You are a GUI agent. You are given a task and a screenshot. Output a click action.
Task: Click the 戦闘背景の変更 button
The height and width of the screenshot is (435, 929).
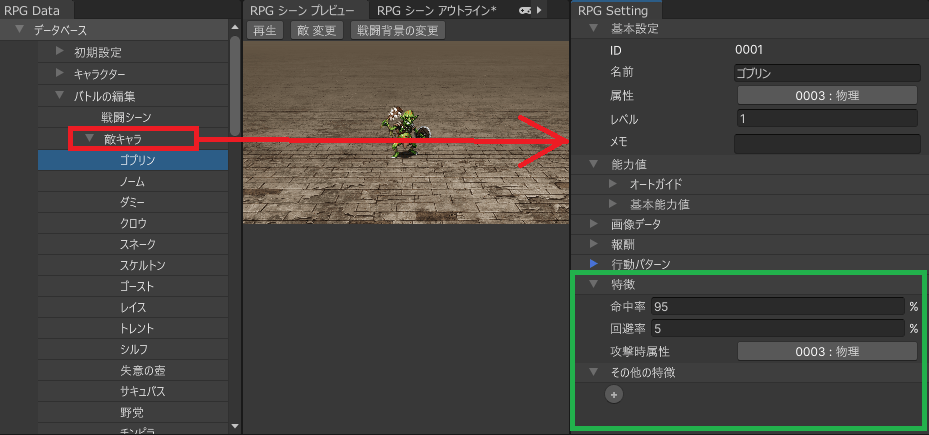pyautogui.click(x=399, y=30)
